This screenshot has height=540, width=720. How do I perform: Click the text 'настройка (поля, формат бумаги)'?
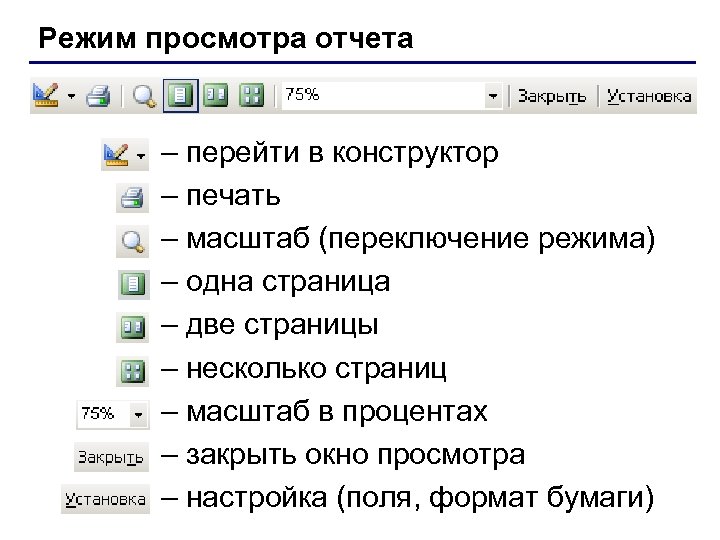tap(420, 498)
